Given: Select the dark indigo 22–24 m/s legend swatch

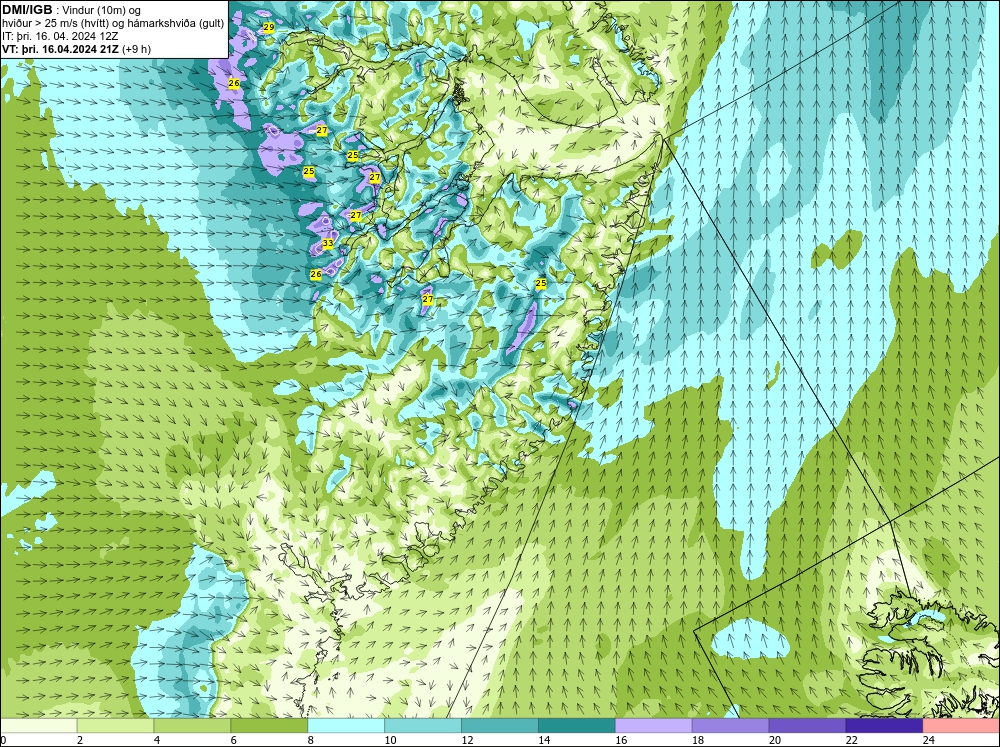Looking at the screenshot, I should pos(884,725).
